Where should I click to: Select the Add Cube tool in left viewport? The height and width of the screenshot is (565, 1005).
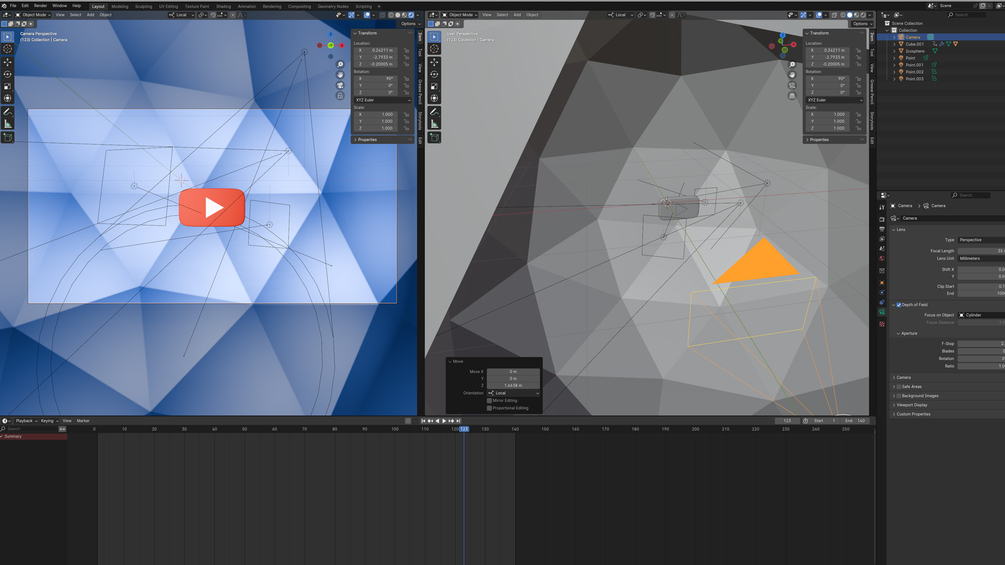point(8,137)
